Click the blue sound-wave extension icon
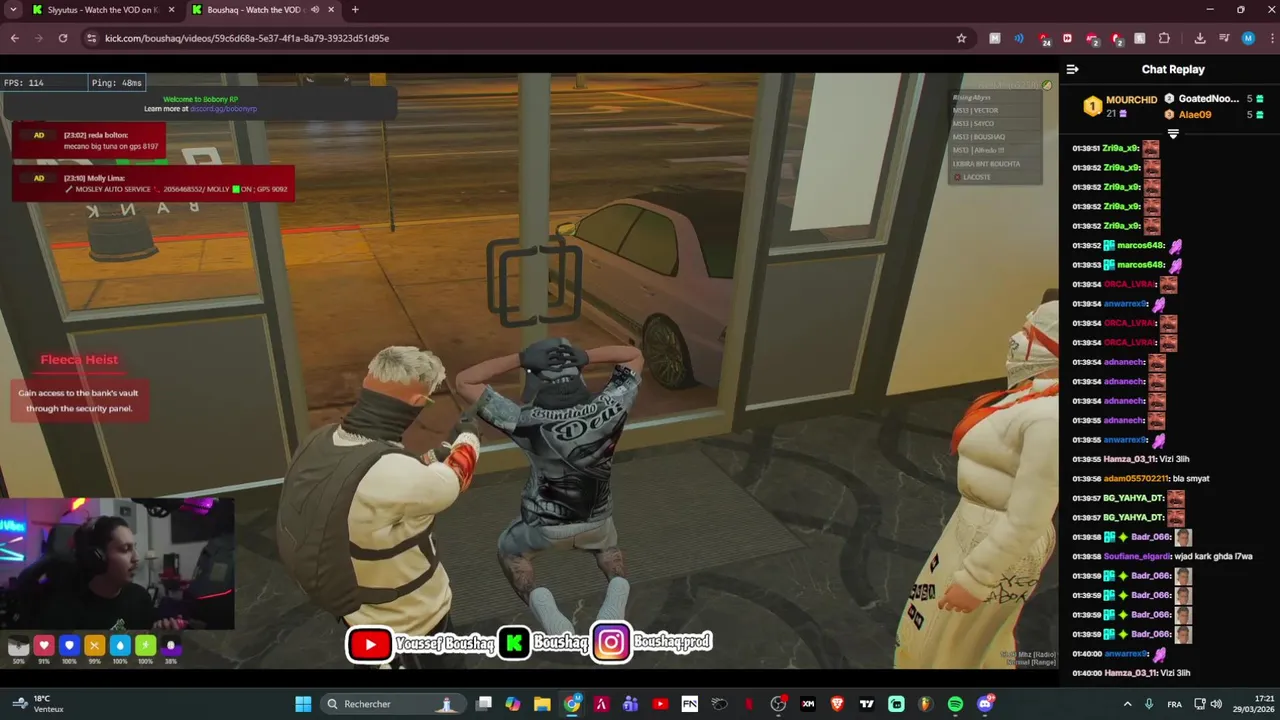The width and height of the screenshot is (1280, 720). (1019, 38)
